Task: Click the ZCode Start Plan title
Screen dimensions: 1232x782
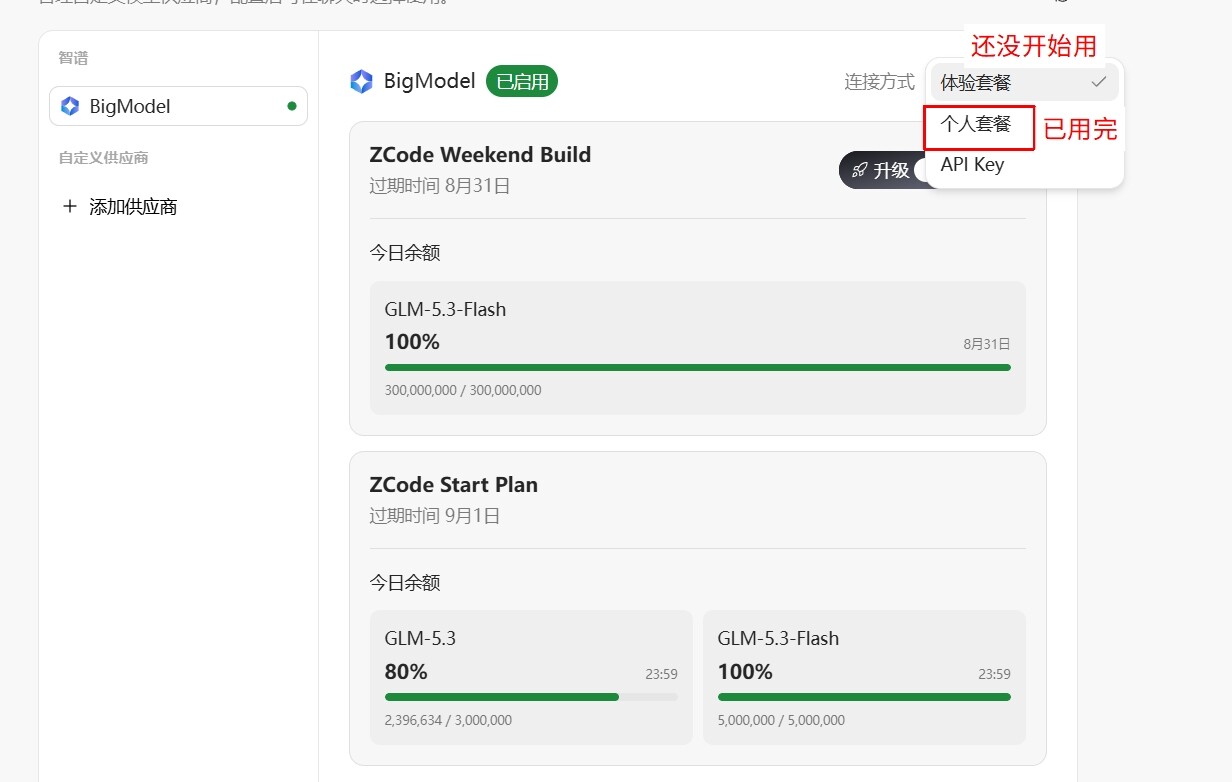Action: pyautogui.click(x=453, y=485)
